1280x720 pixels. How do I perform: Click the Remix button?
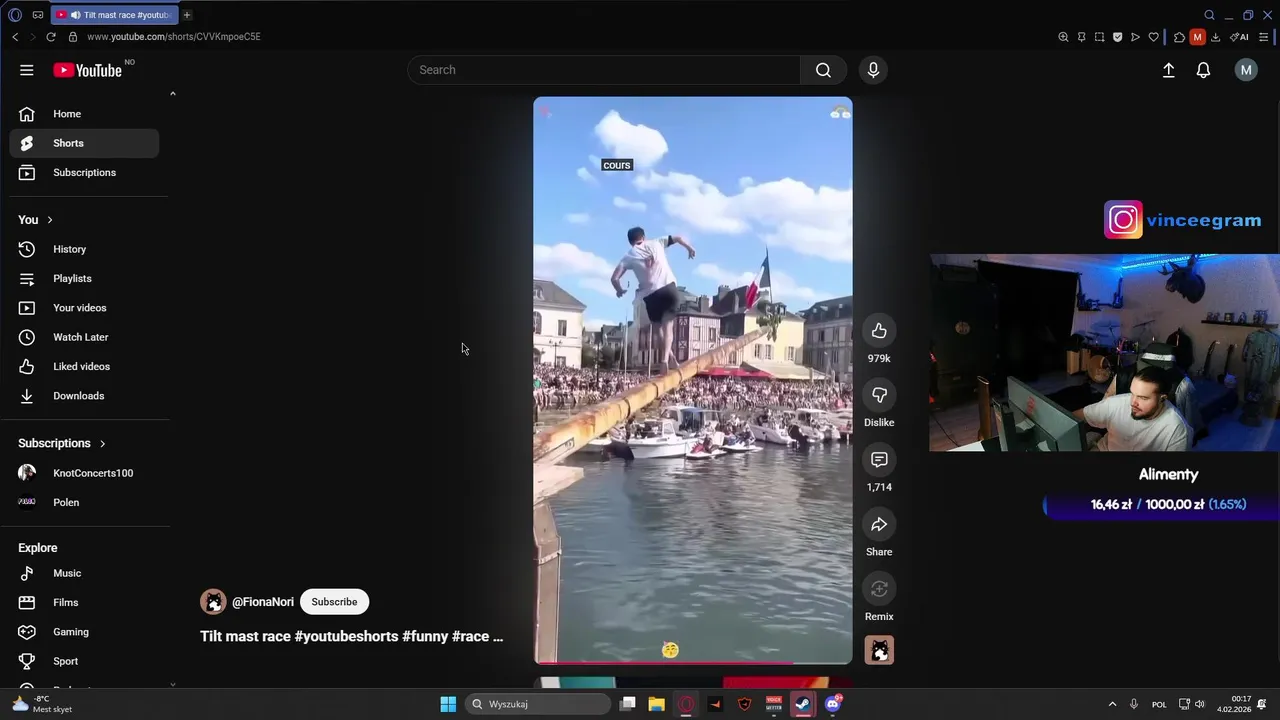(x=879, y=589)
